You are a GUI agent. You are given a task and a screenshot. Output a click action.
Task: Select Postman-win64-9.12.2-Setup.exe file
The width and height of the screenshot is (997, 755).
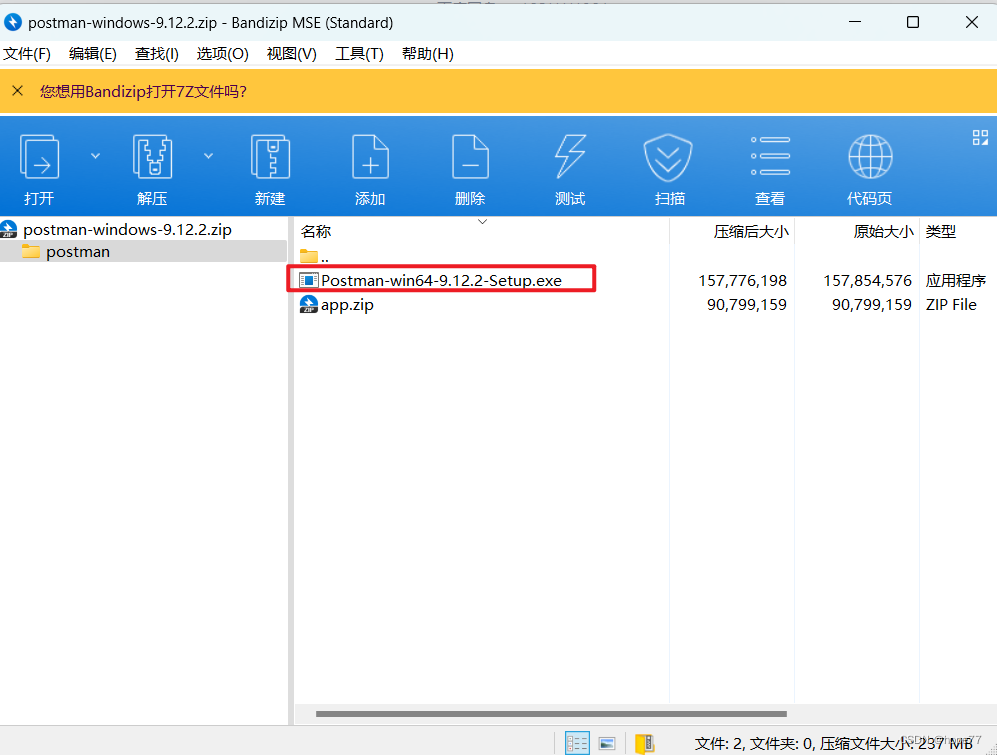coord(441,280)
